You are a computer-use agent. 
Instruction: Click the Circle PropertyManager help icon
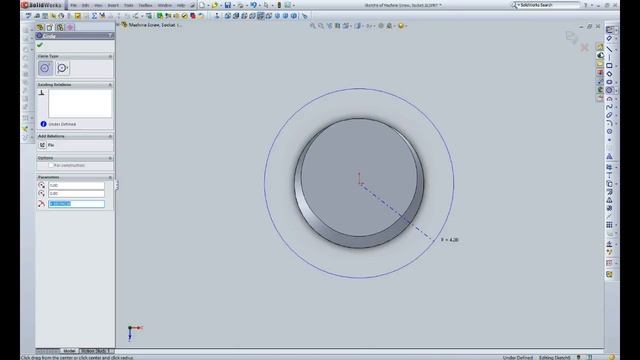click(110, 36)
